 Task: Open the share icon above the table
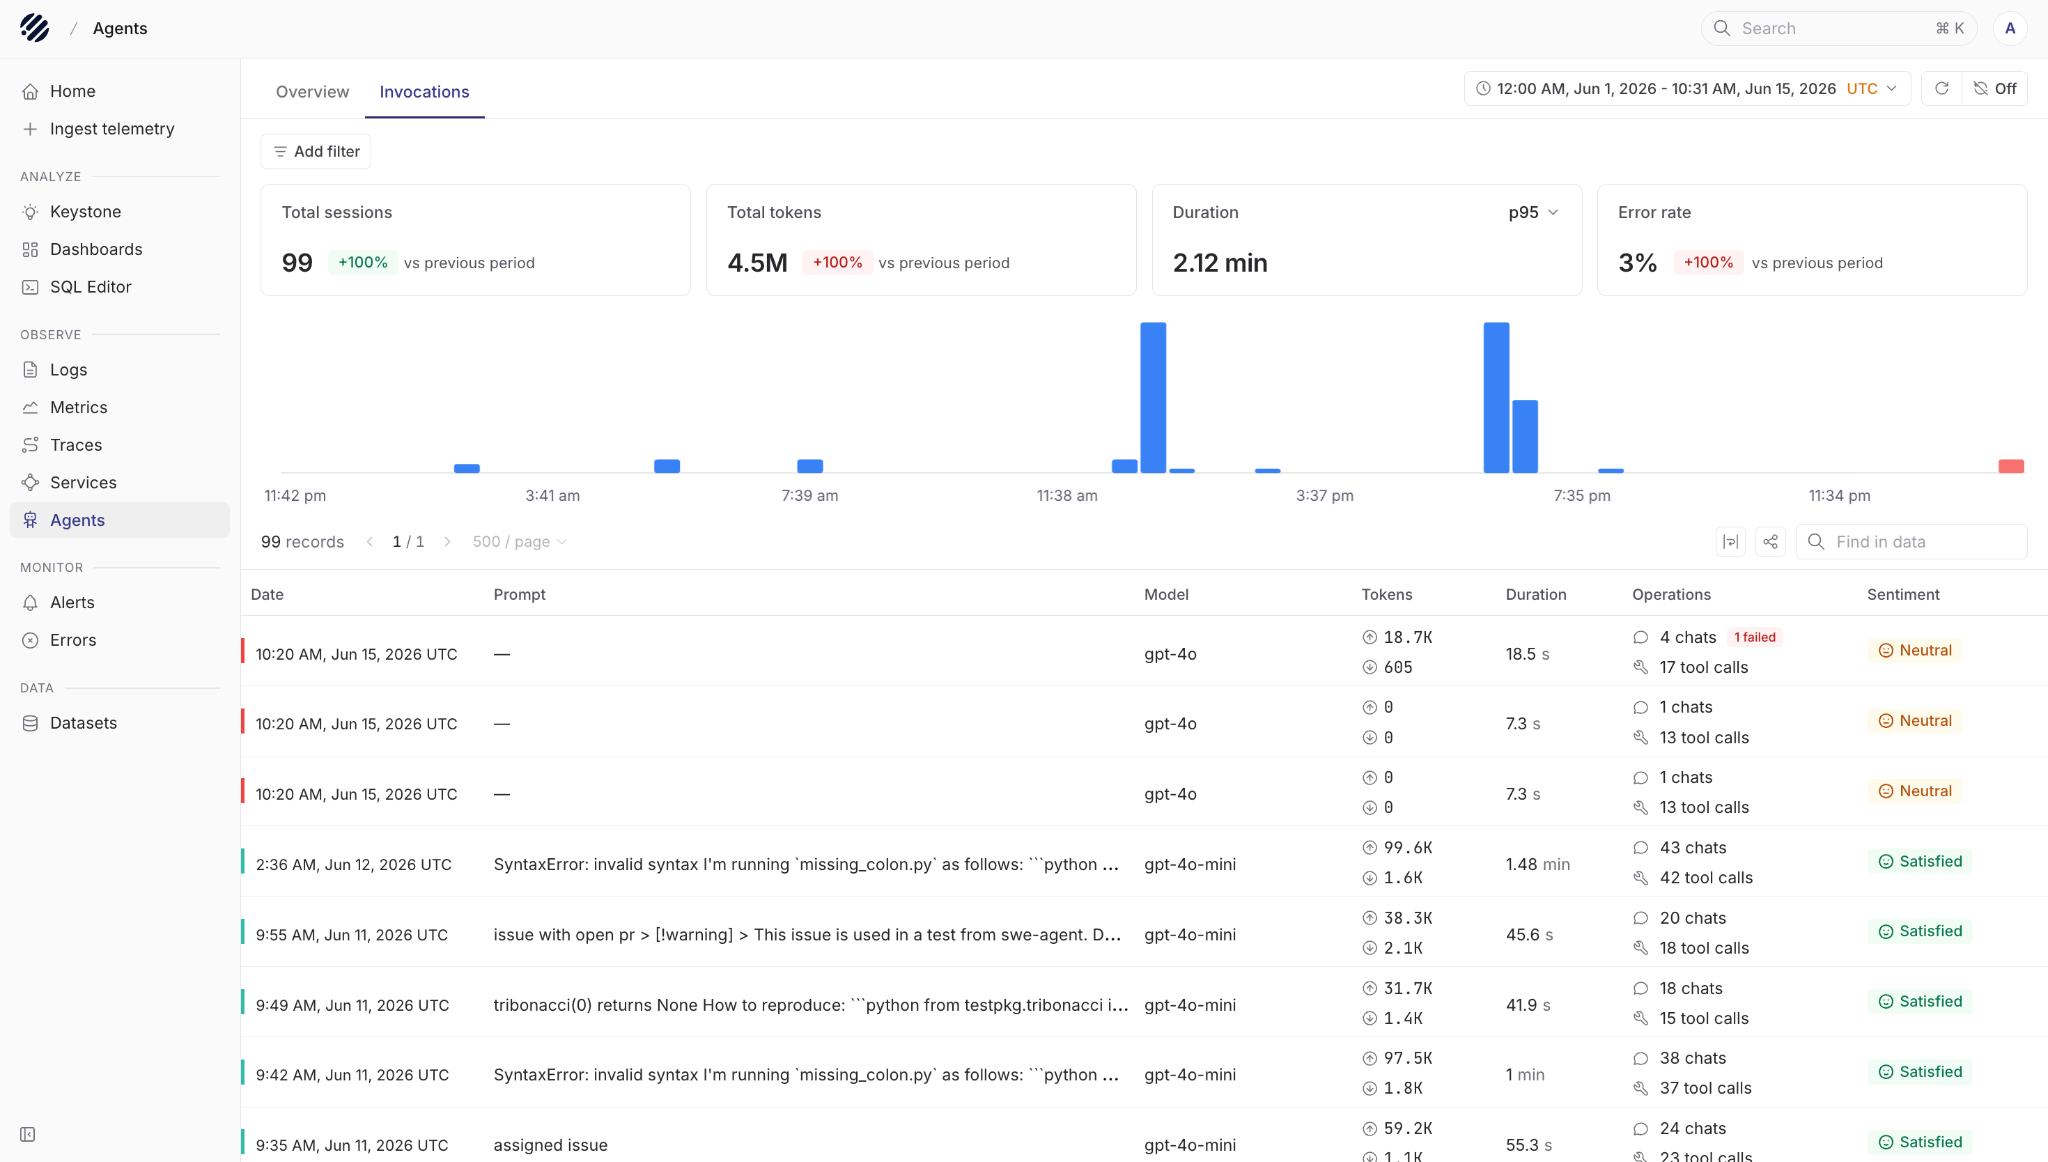pyautogui.click(x=1770, y=542)
